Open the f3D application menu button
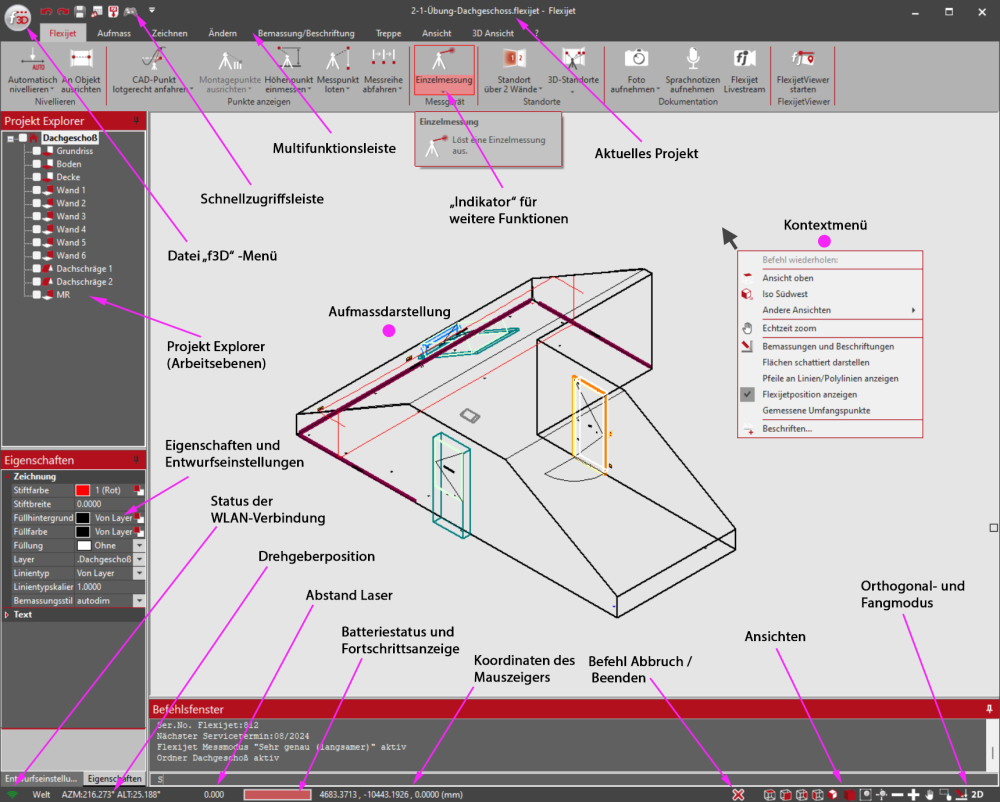The height and width of the screenshot is (802, 1000). 18,17
